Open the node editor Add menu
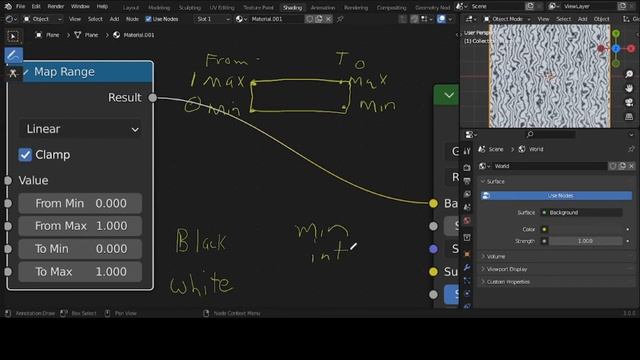Viewport: 640px width, 360px height. coord(114,19)
